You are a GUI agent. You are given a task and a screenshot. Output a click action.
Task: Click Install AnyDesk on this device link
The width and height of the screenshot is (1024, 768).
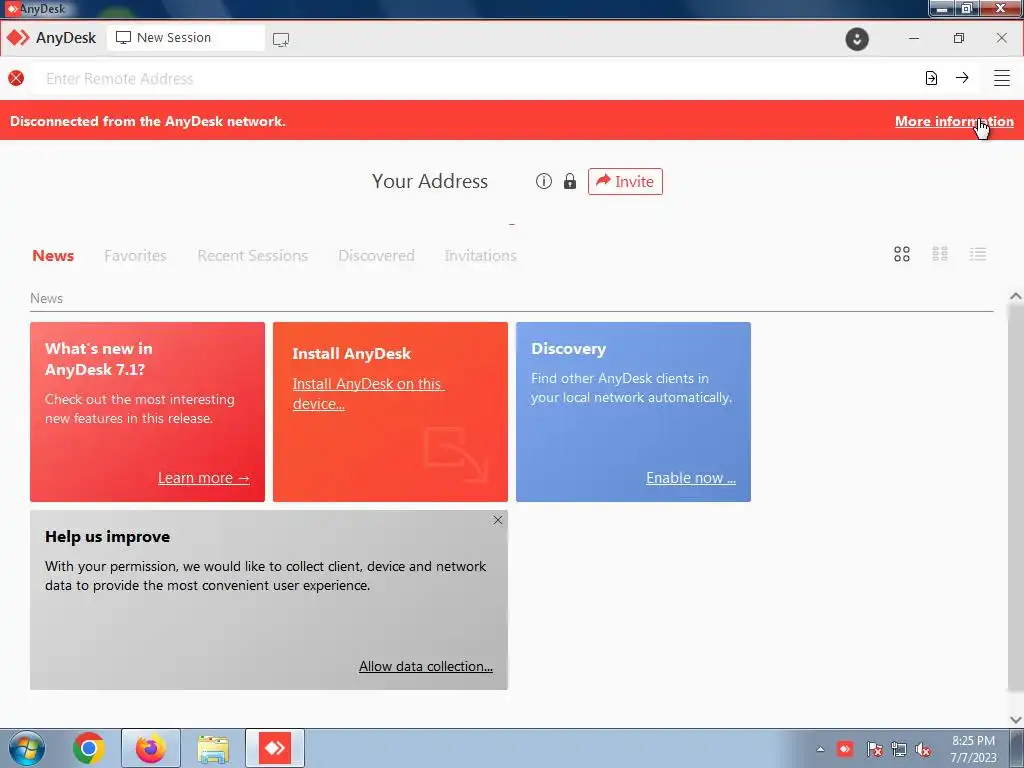(368, 394)
